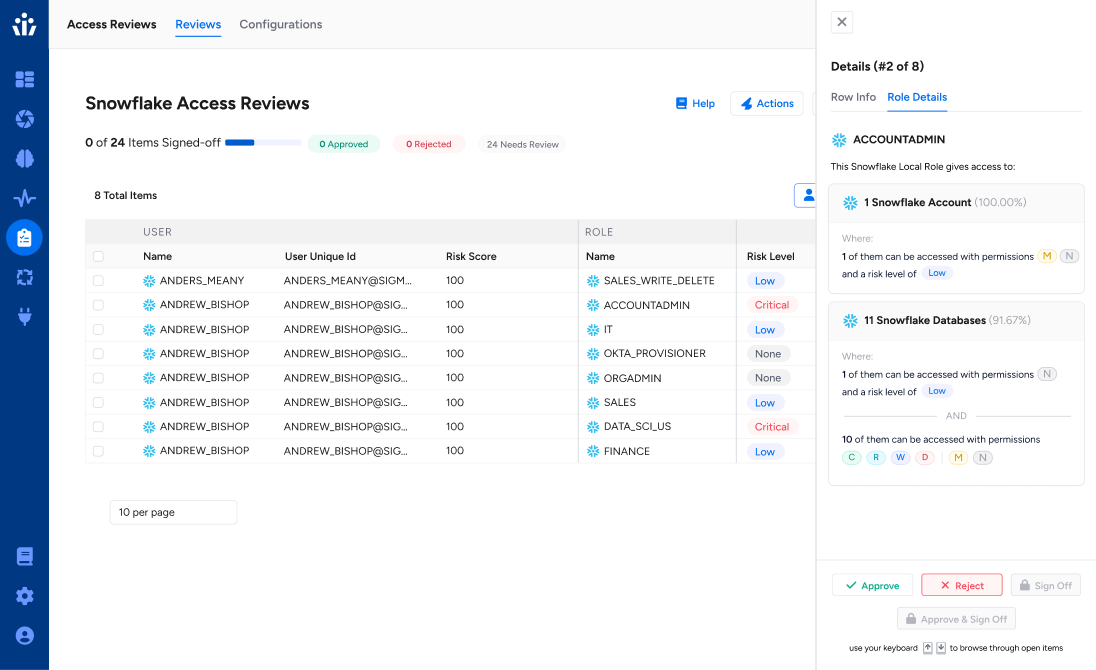This screenshot has width=1096, height=670.
Task: Switch to the Reviews tab
Action: tap(198, 24)
